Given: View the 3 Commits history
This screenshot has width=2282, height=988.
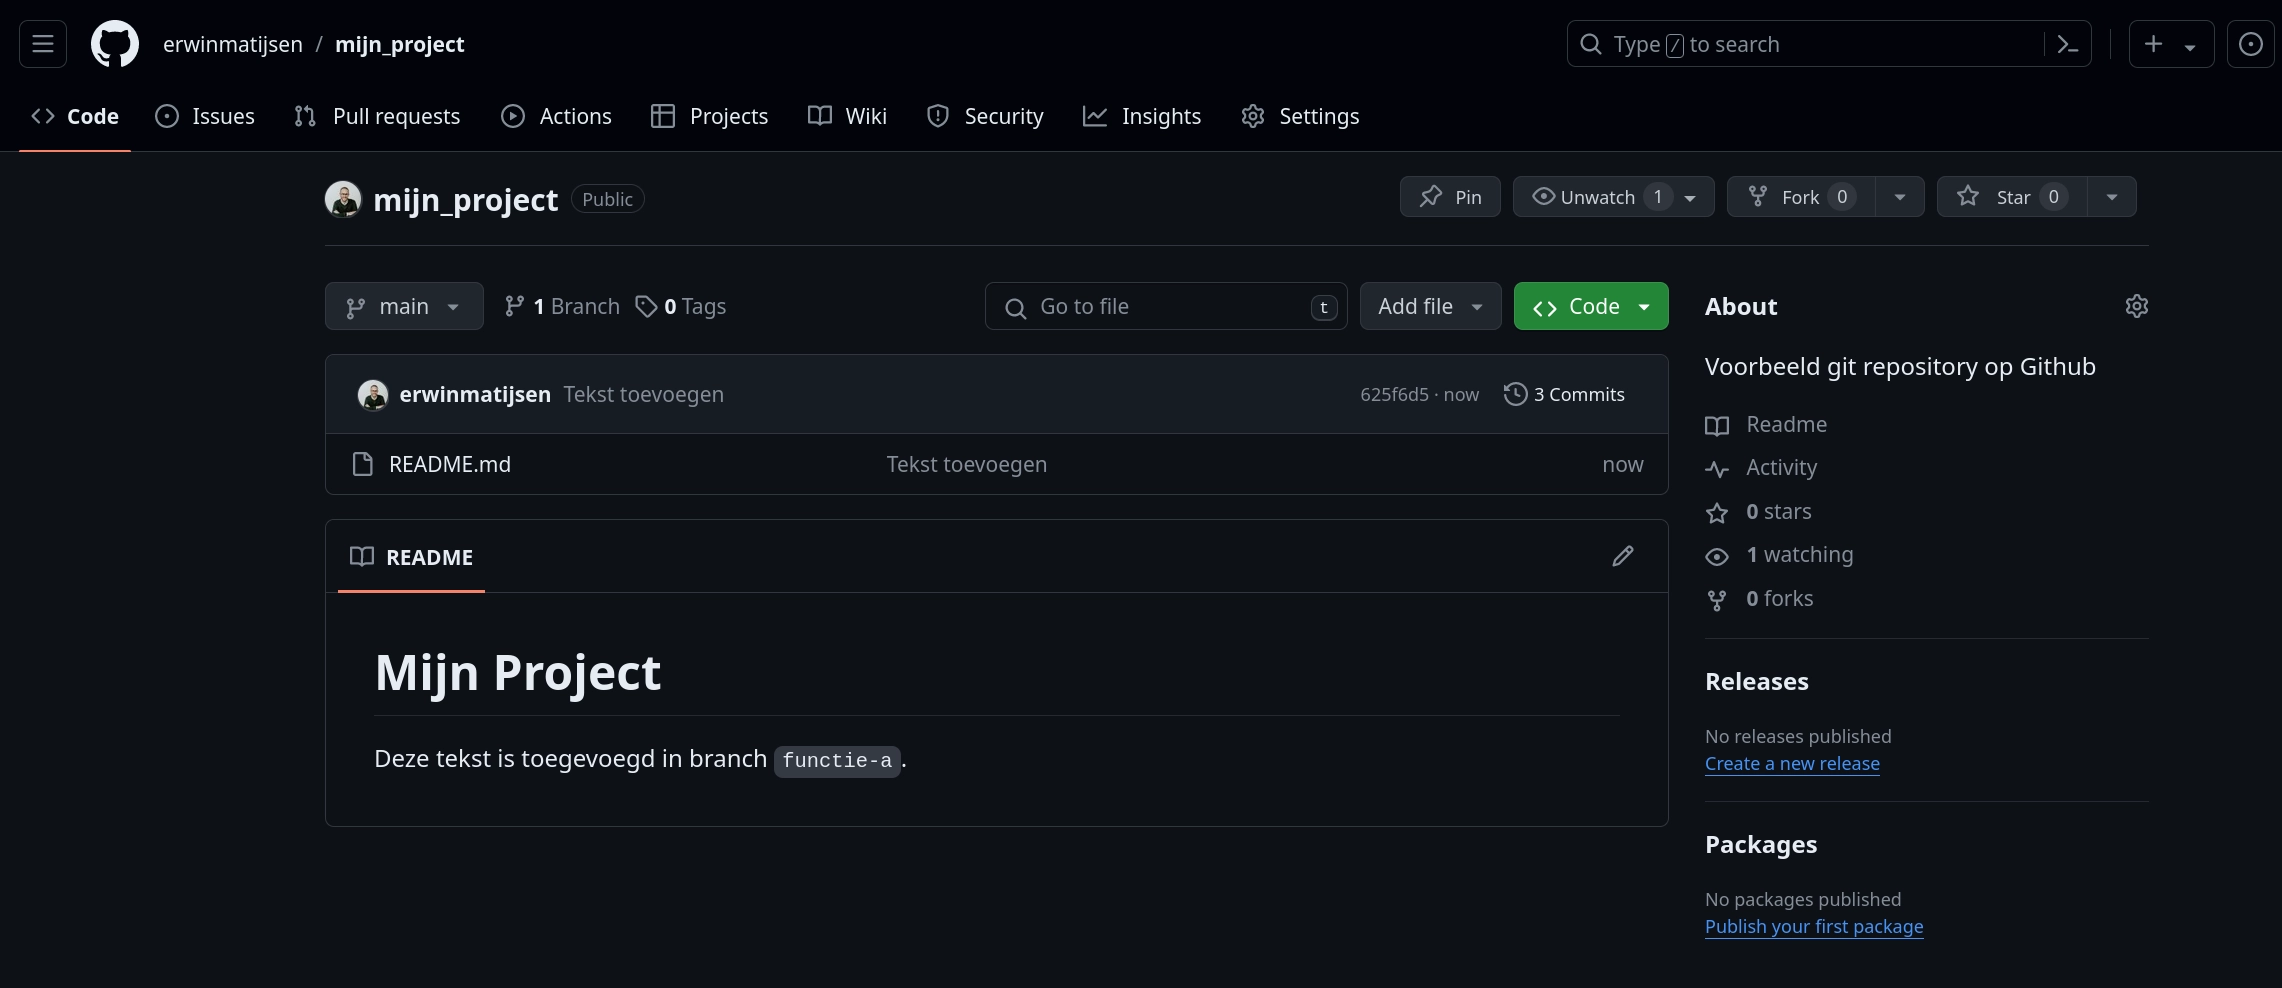Looking at the screenshot, I should click(1564, 395).
